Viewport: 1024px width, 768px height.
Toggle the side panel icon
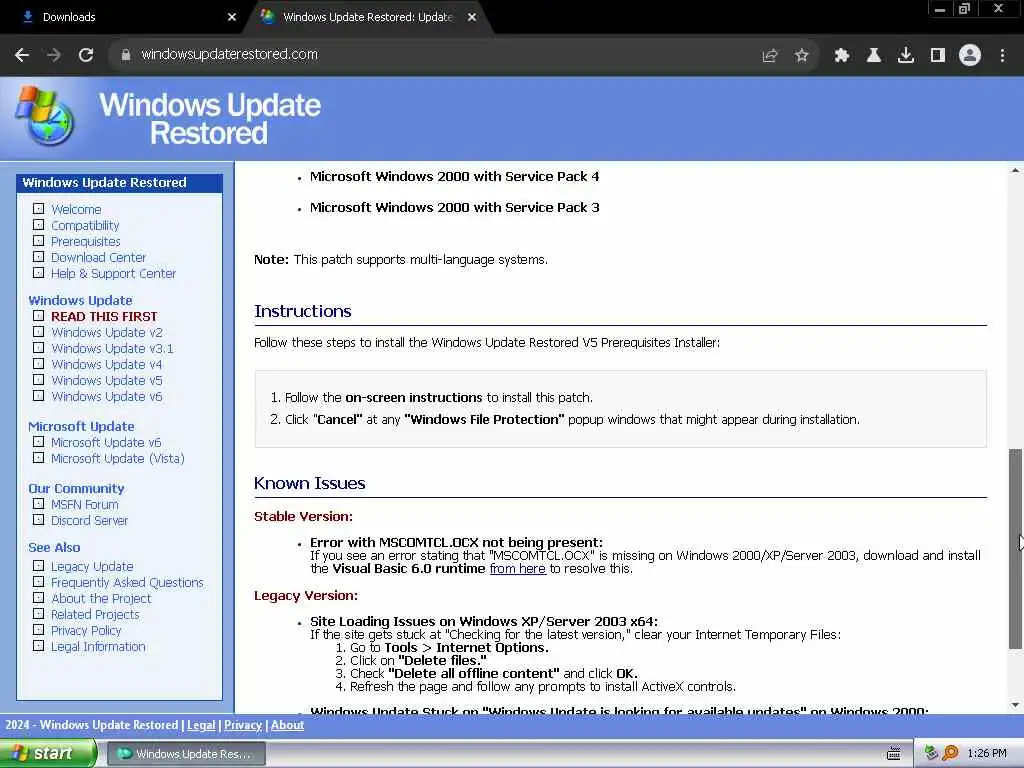pos(938,56)
